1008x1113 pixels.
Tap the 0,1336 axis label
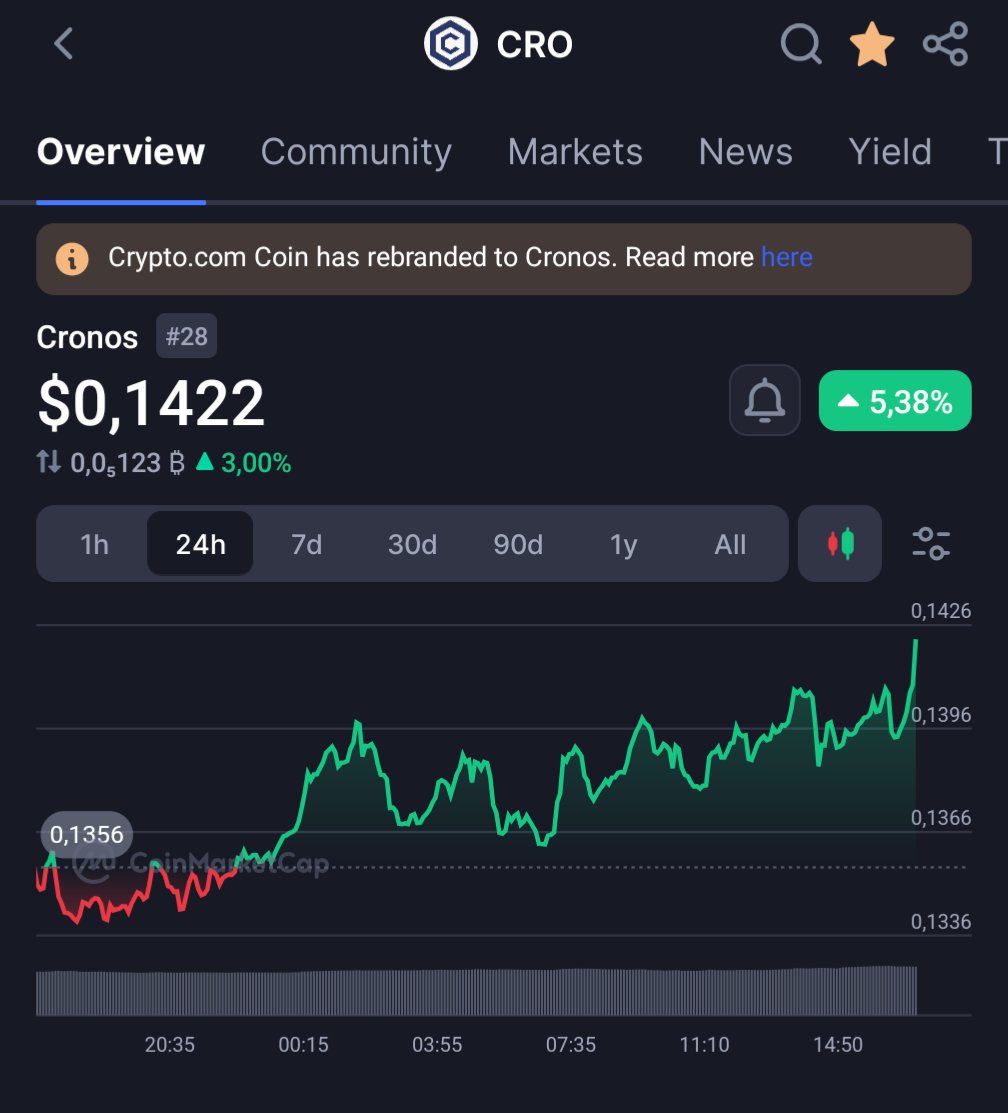[x=941, y=922]
